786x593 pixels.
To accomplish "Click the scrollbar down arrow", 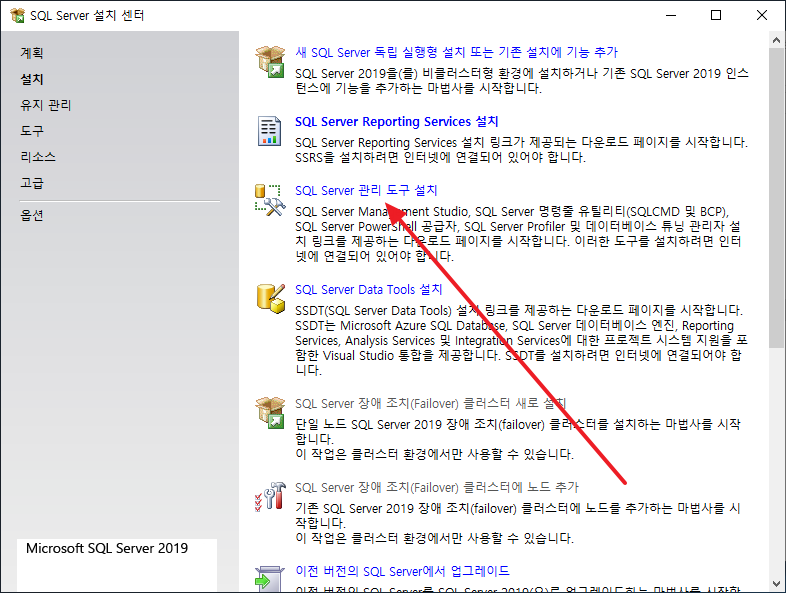I will click(776, 583).
